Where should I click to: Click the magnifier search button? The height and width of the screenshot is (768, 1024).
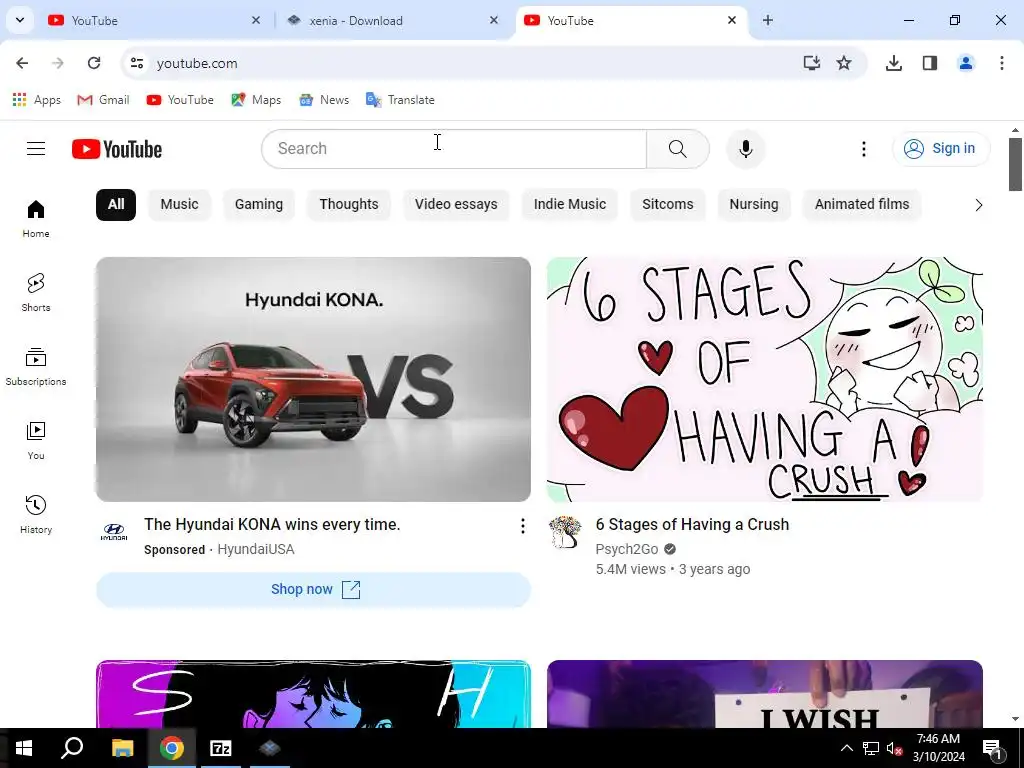tap(678, 149)
